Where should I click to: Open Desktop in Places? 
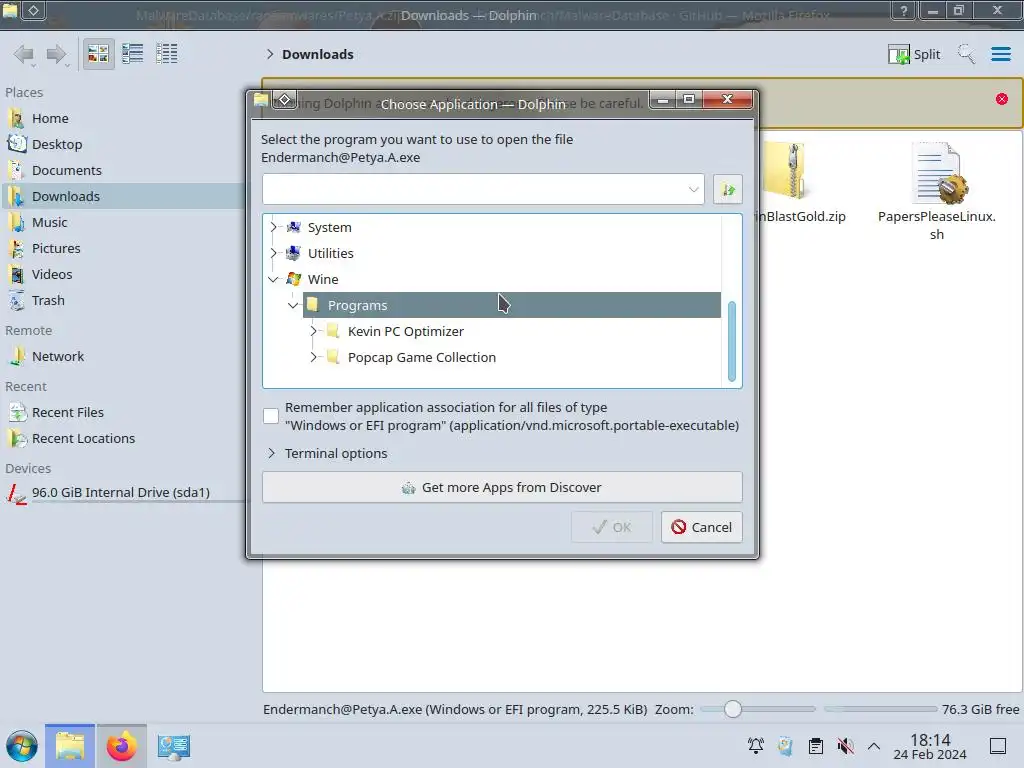tap(57, 144)
